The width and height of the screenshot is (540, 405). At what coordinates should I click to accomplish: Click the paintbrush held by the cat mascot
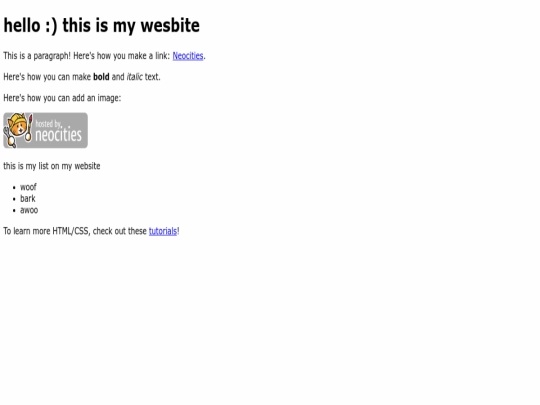(x=29, y=128)
